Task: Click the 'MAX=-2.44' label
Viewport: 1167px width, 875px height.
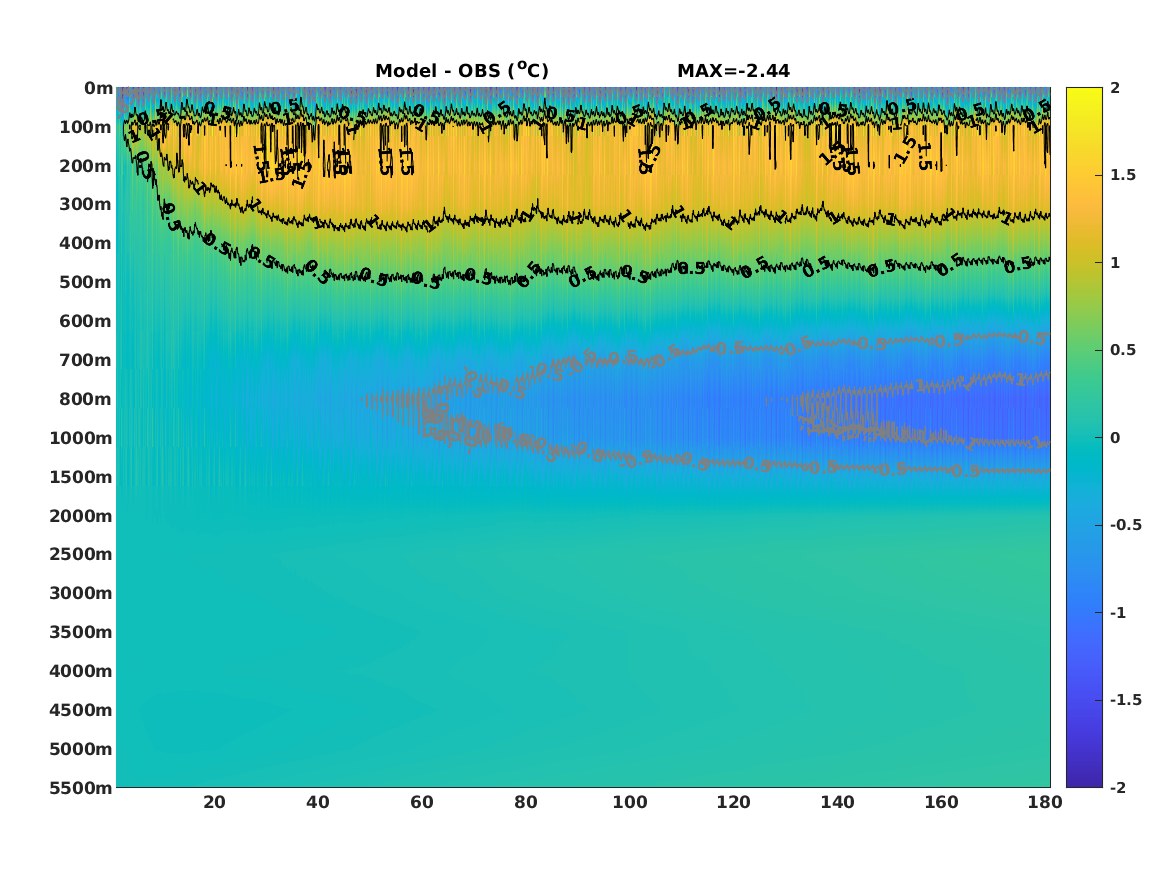Action: coord(733,71)
